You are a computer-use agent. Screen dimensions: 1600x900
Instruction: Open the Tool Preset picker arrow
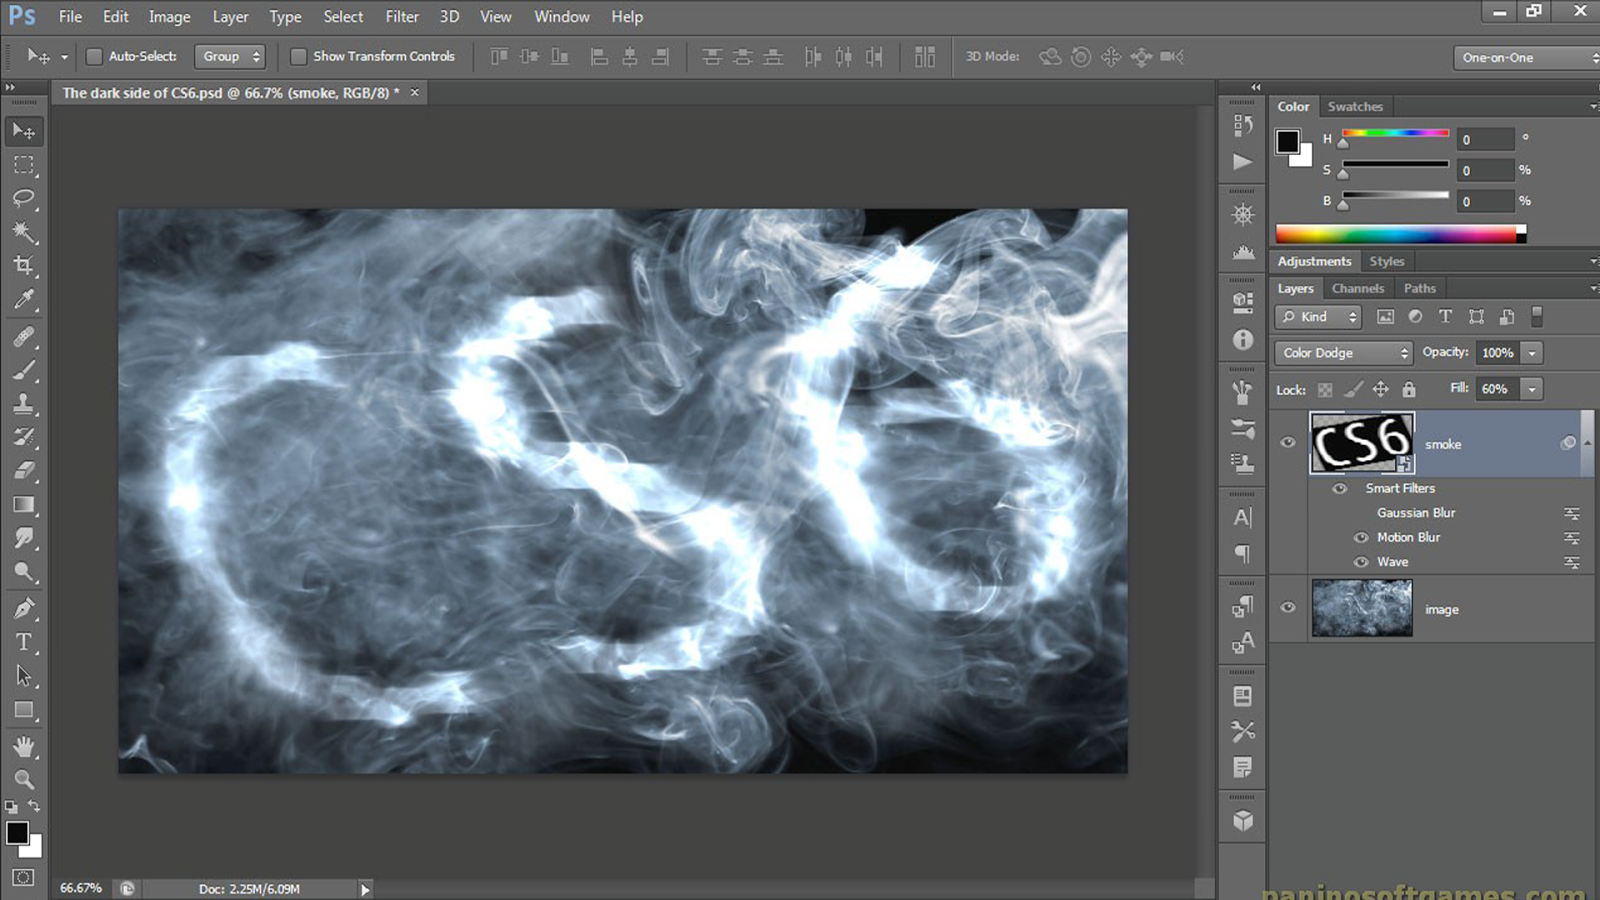65,57
